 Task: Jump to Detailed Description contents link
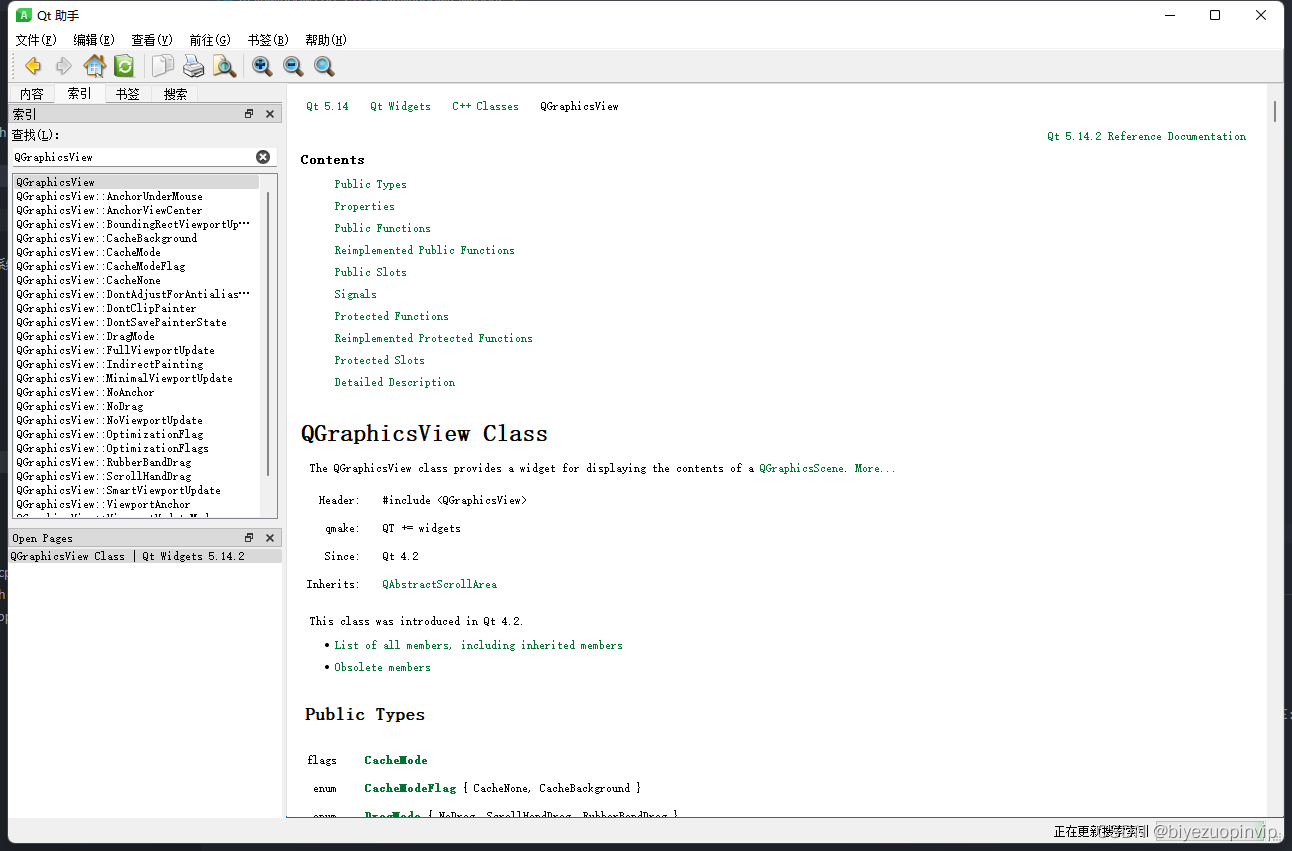[394, 382]
